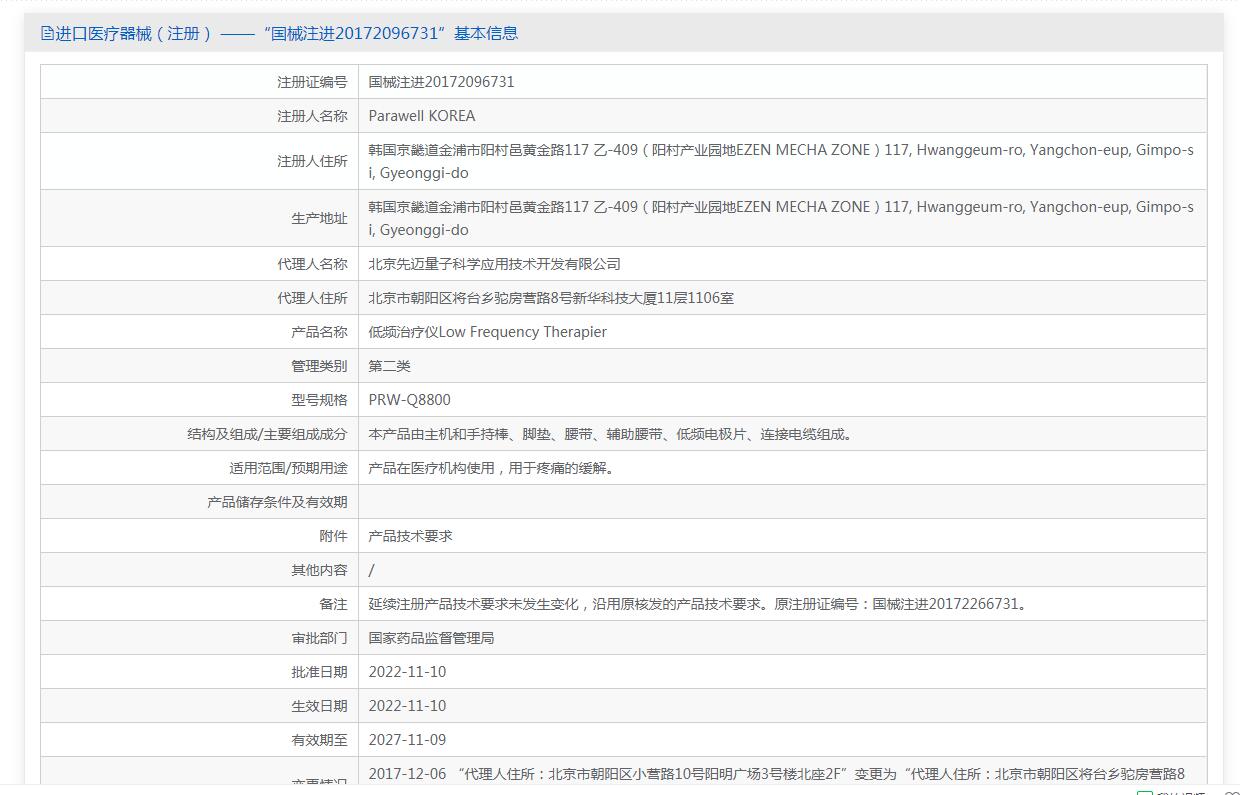Viewport: 1240px width, 795px height.
Task: Click the 注册人住所 address value
Action: pyautogui.click(x=780, y=161)
